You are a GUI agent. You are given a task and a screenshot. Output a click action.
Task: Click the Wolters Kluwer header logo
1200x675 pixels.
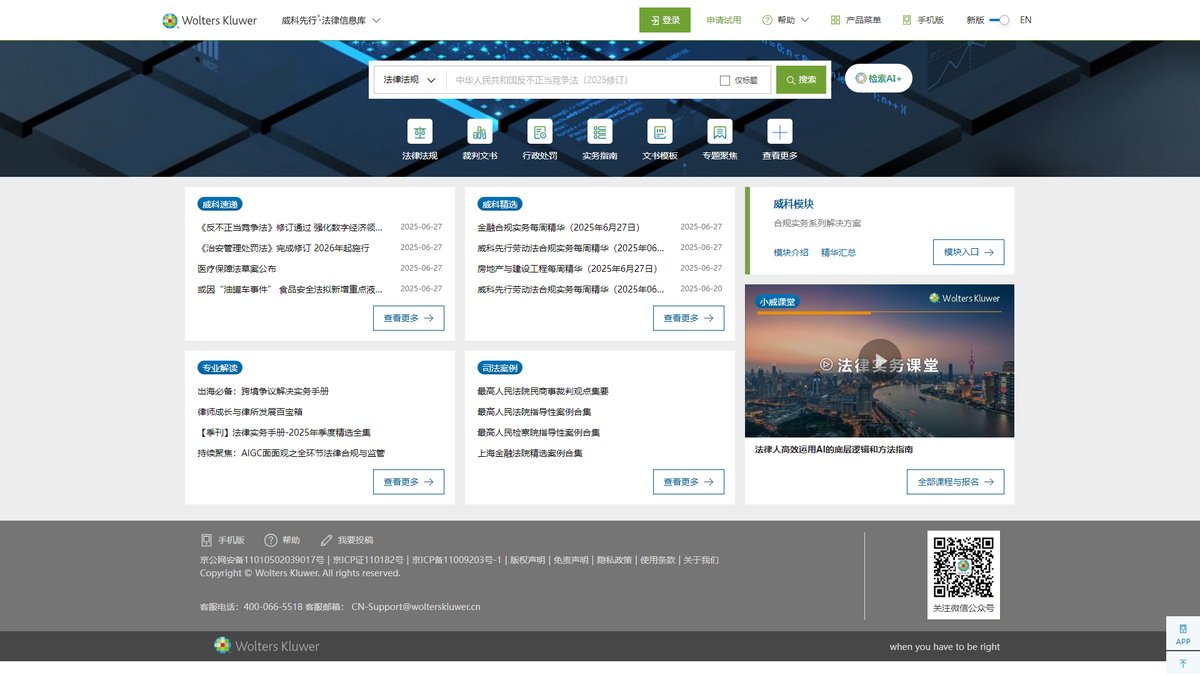(x=210, y=20)
